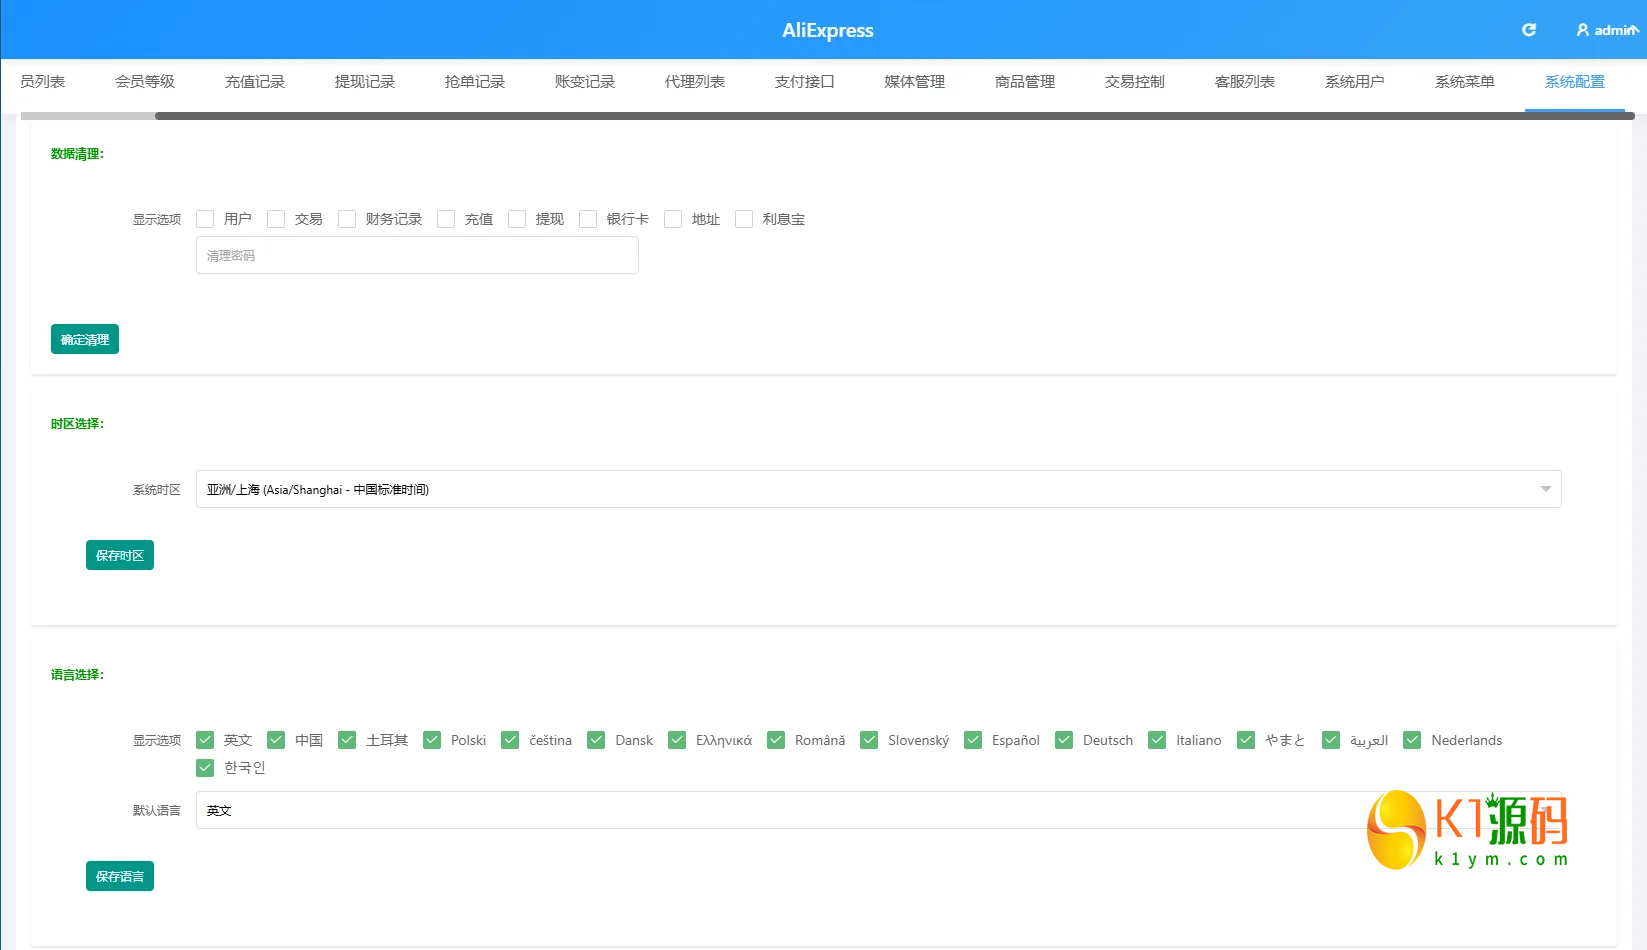The image size is (1647, 950).
Task: Click the 确定清理 button
Action: click(x=85, y=339)
